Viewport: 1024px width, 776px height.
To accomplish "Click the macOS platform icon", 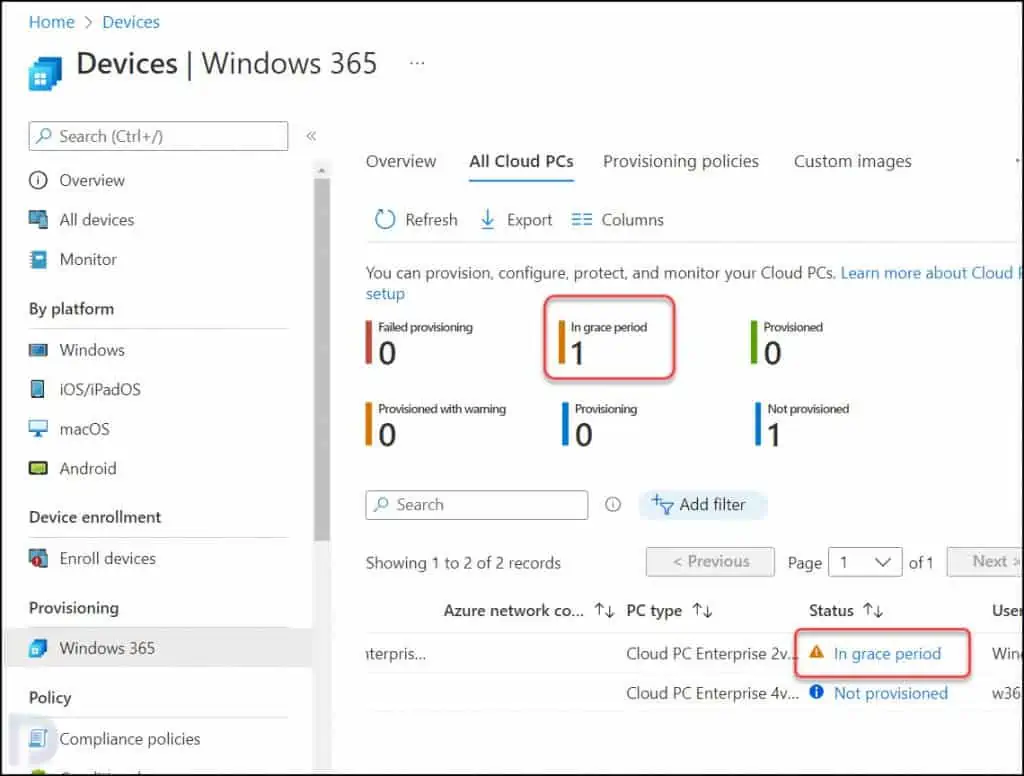I will (38, 428).
